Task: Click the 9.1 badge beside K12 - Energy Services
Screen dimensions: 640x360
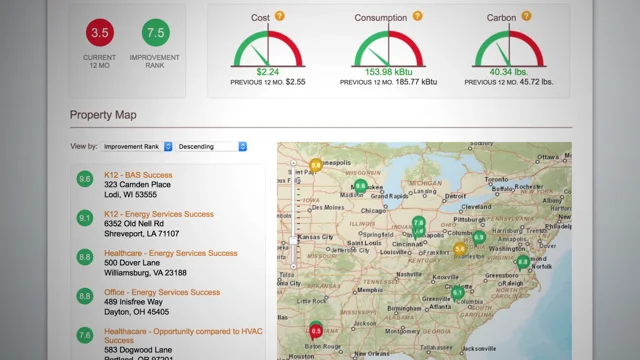Action: pyautogui.click(x=85, y=218)
